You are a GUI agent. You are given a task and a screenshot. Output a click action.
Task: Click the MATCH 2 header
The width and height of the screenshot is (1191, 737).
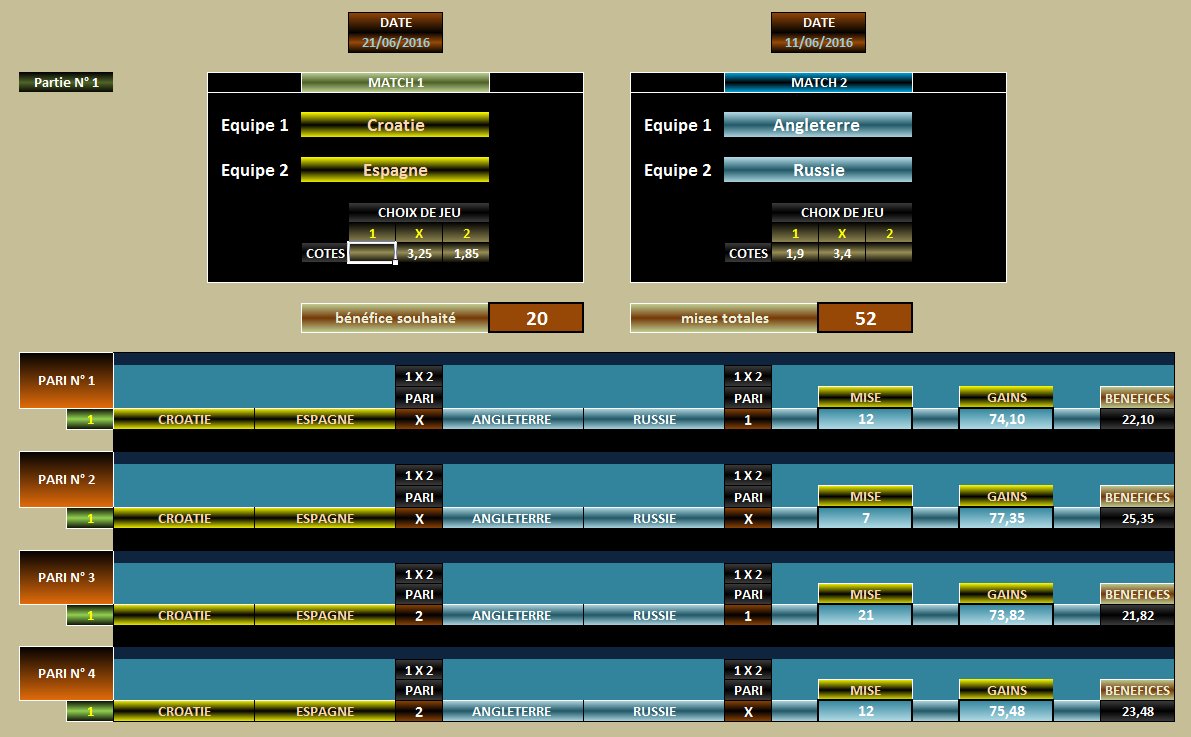820,82
